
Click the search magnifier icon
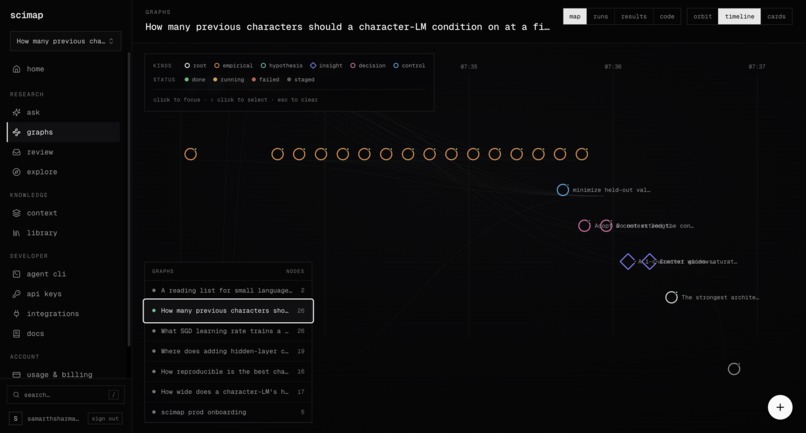click(16, 395)
